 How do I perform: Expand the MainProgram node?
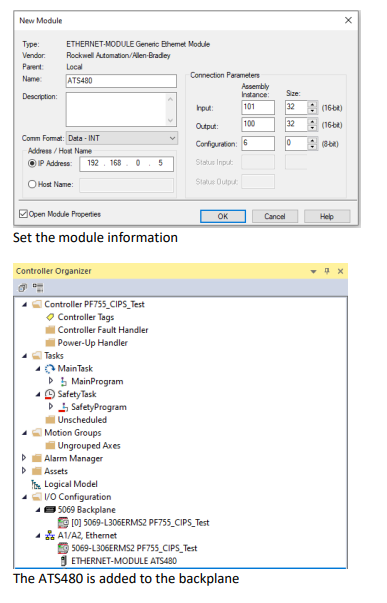[x=51, y=381]
